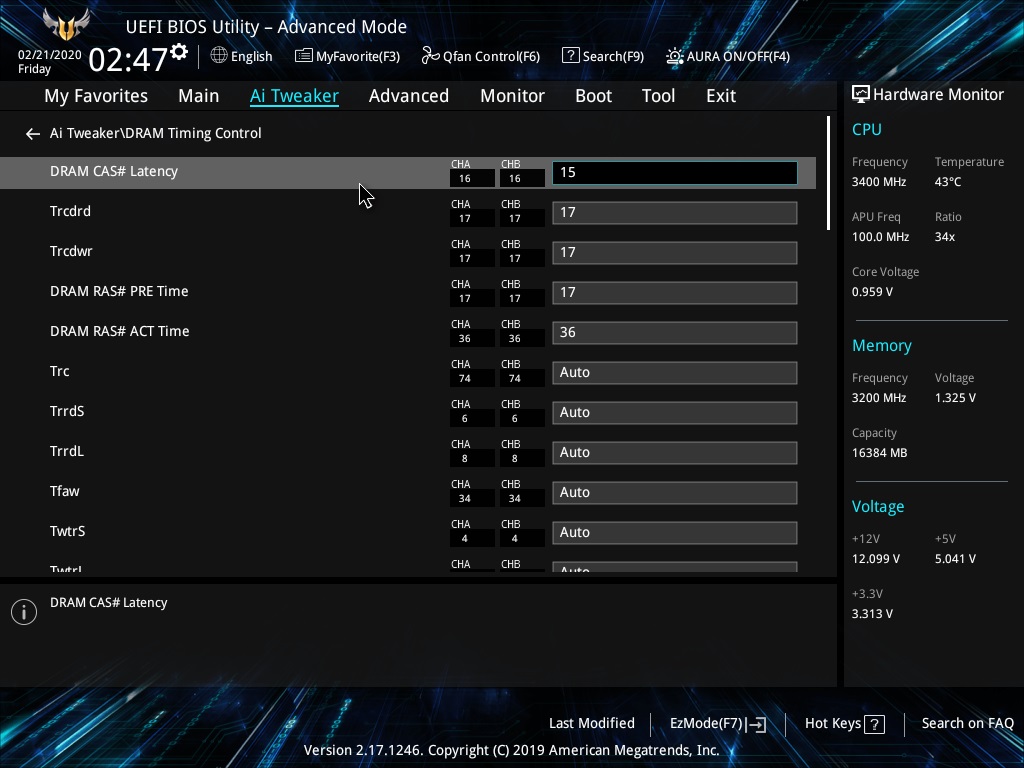Click CPU Temperature 43°C value
Screen dimensions: 1024x768
tap(948, 182)
